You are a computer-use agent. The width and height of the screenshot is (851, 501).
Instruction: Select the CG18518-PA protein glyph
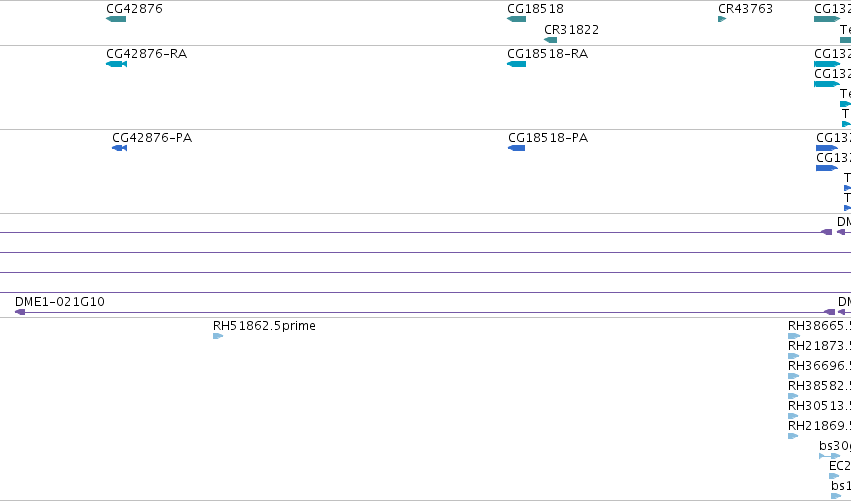[516, 148]
